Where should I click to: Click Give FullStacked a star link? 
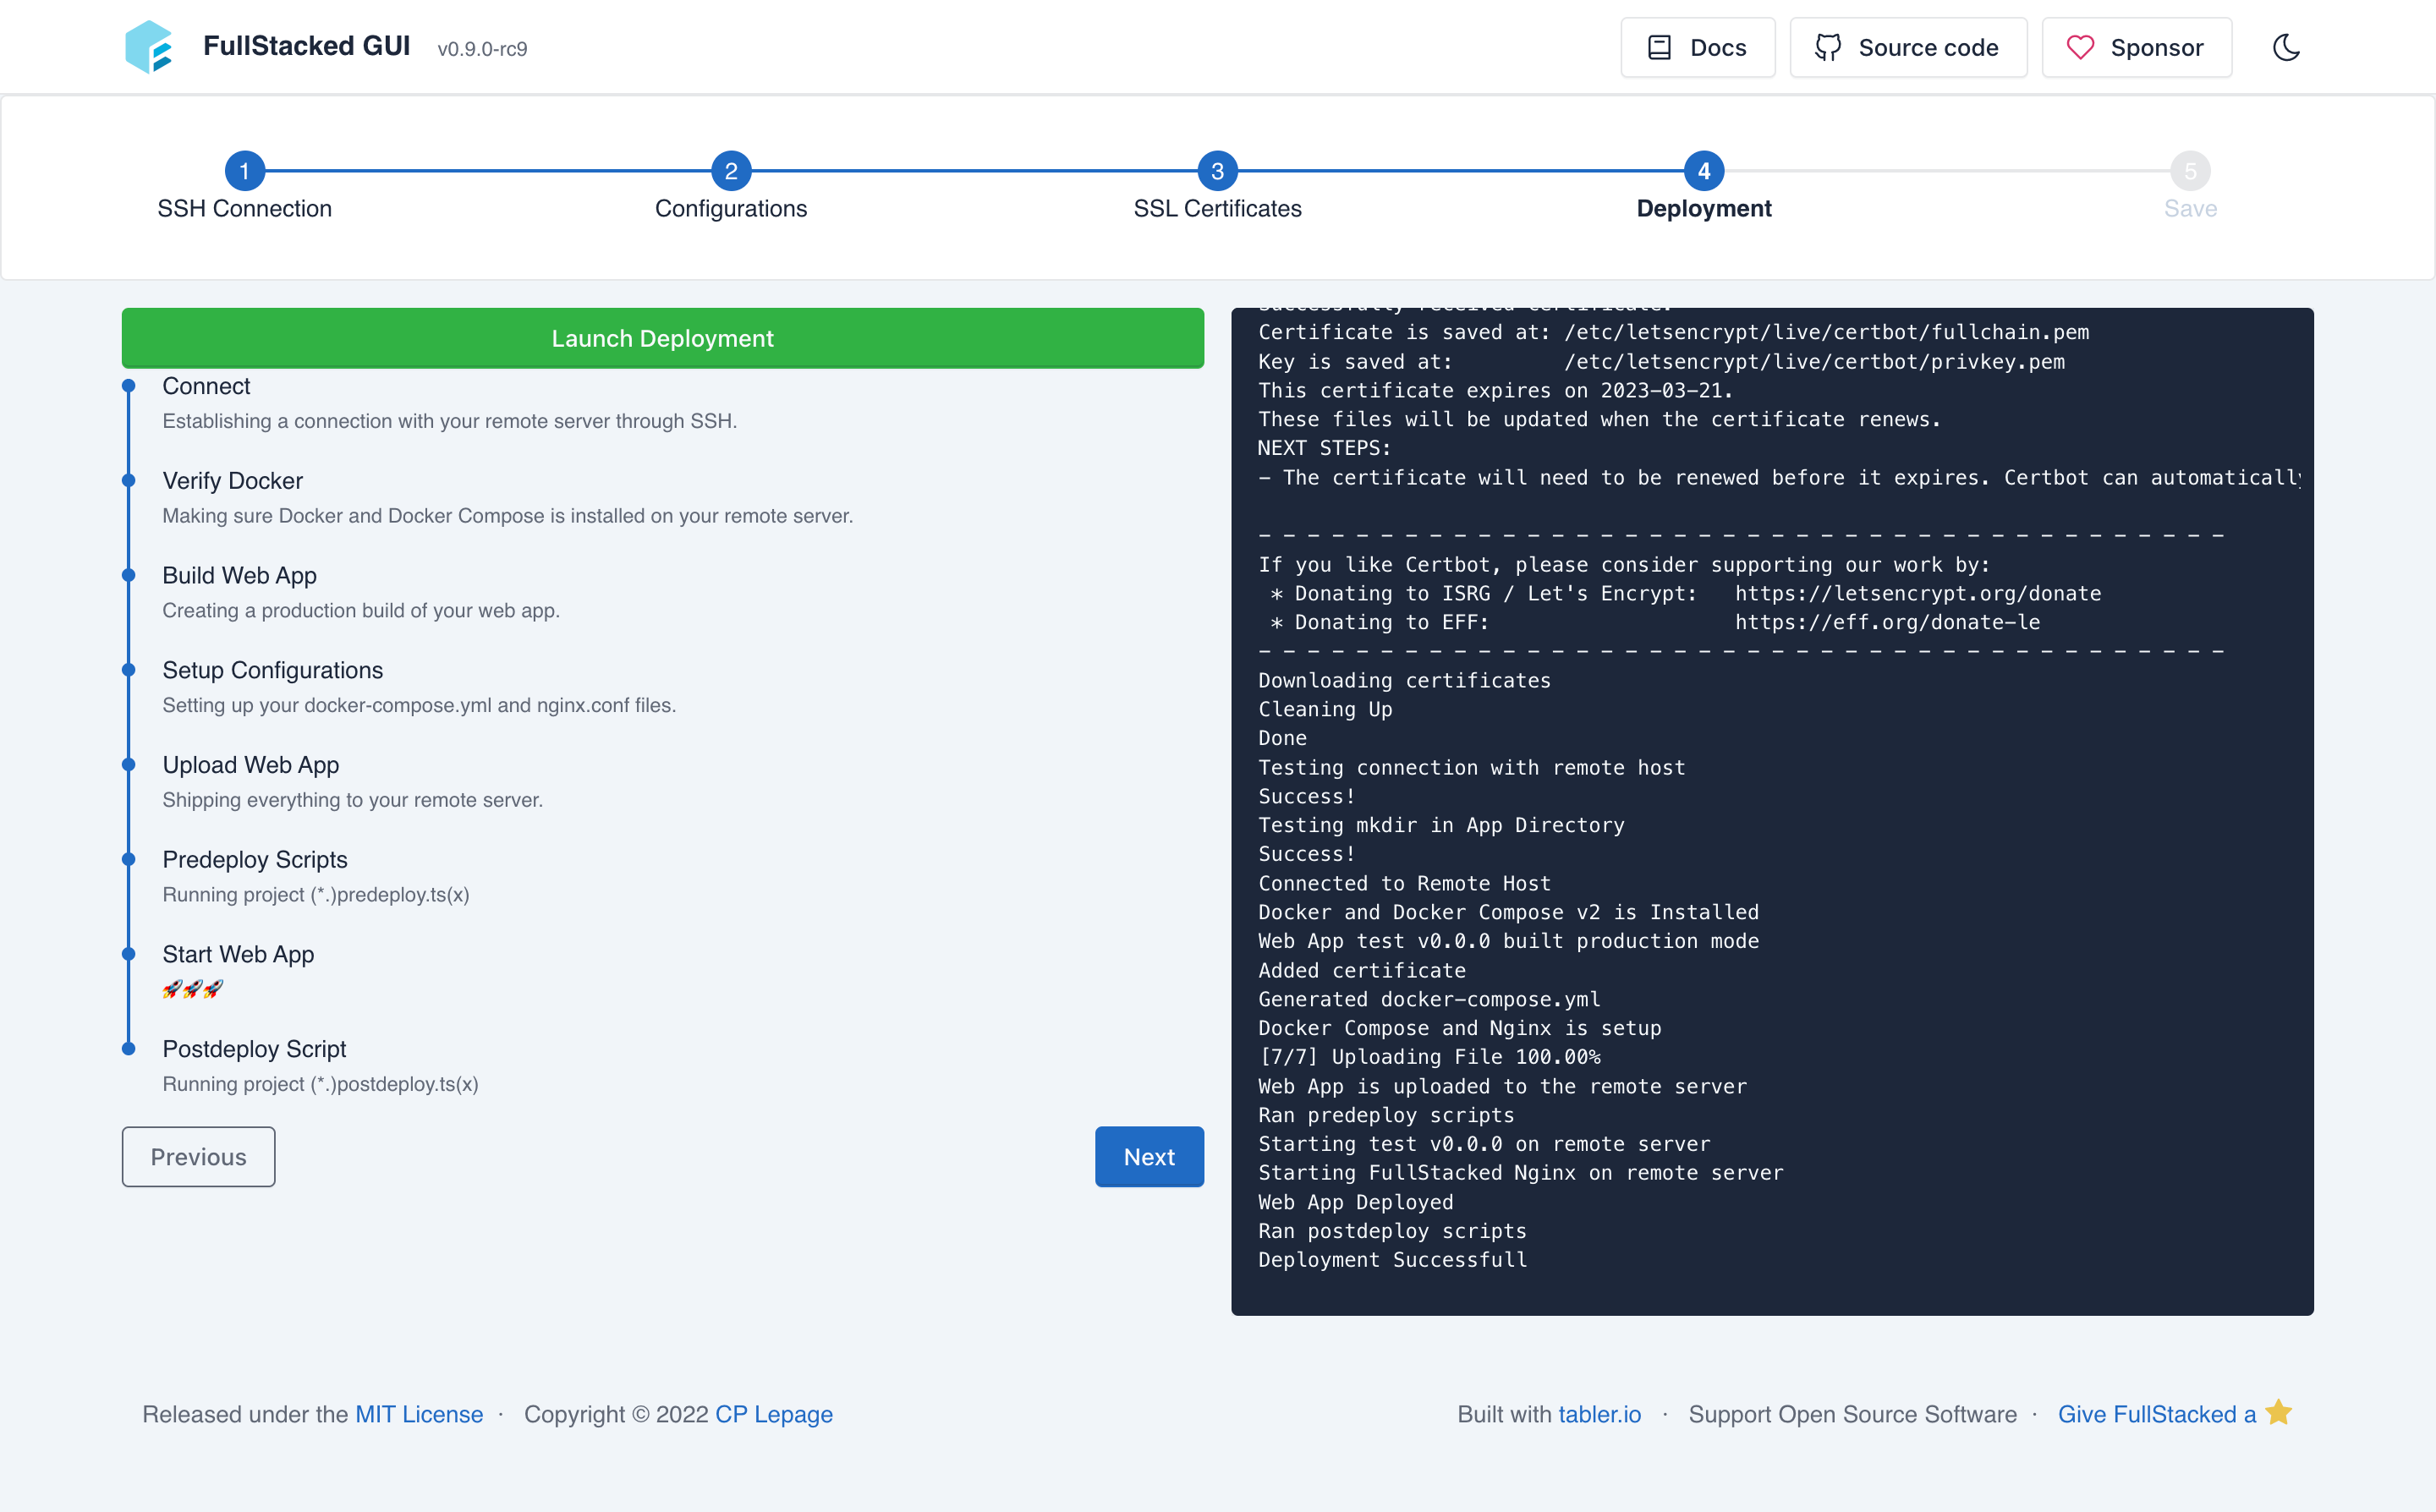[x=2156, y=1414]
